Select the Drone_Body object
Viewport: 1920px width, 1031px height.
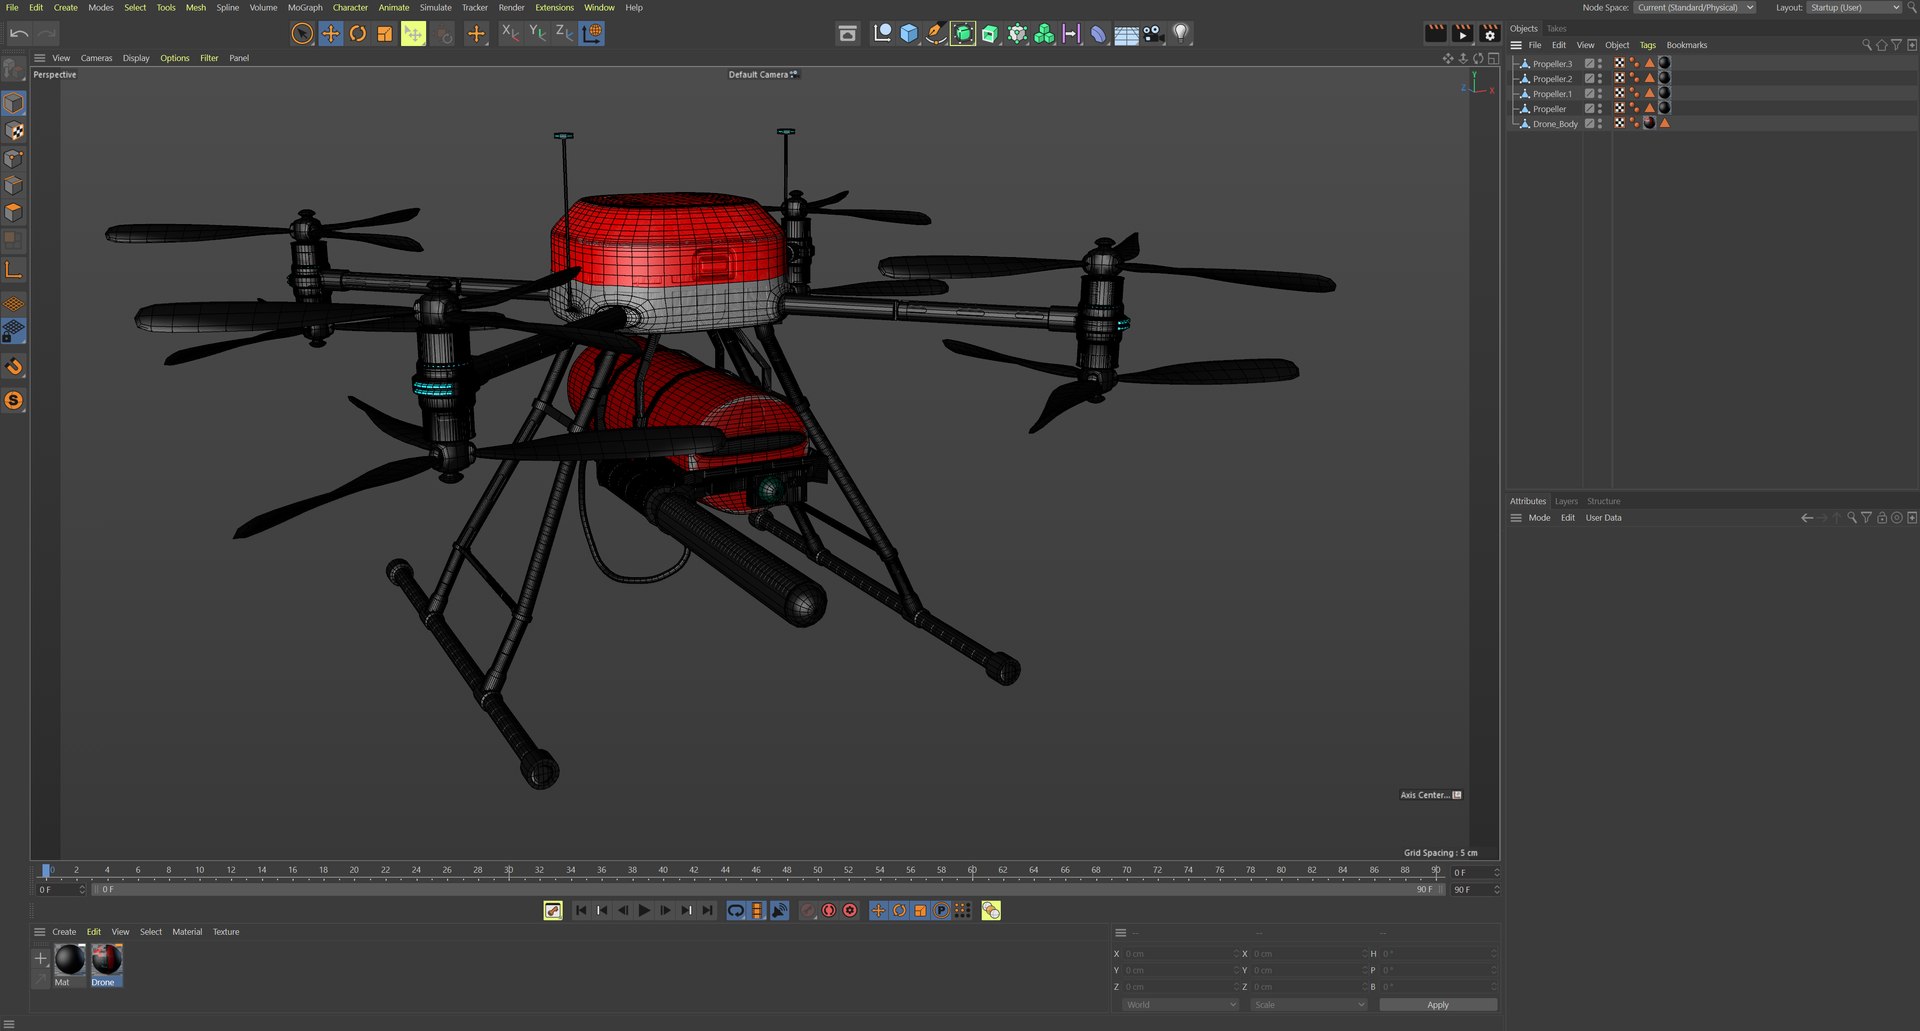pos(1555,124)
